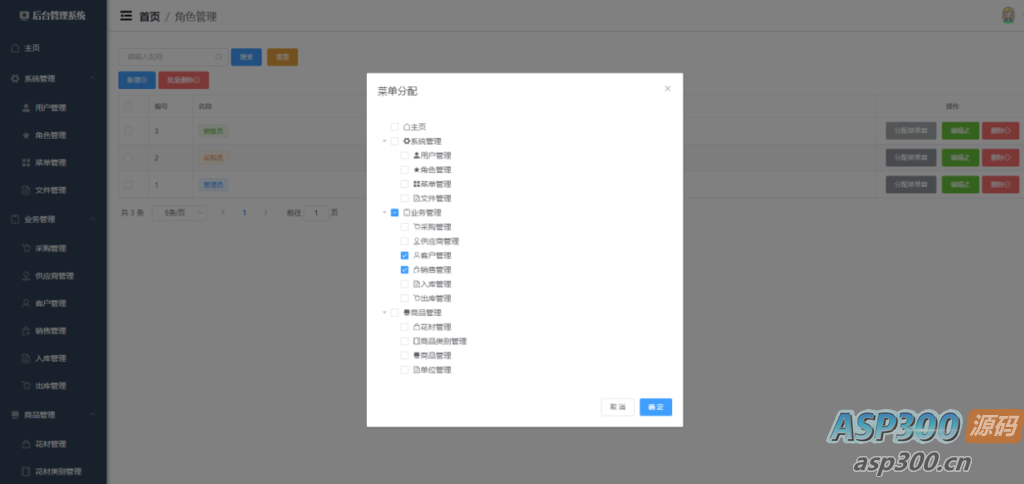This screenshot has width=1024, height=484.
Task: Click the hamburger menu icon in header
Action: pyautogui.click(x=126, y=16)
